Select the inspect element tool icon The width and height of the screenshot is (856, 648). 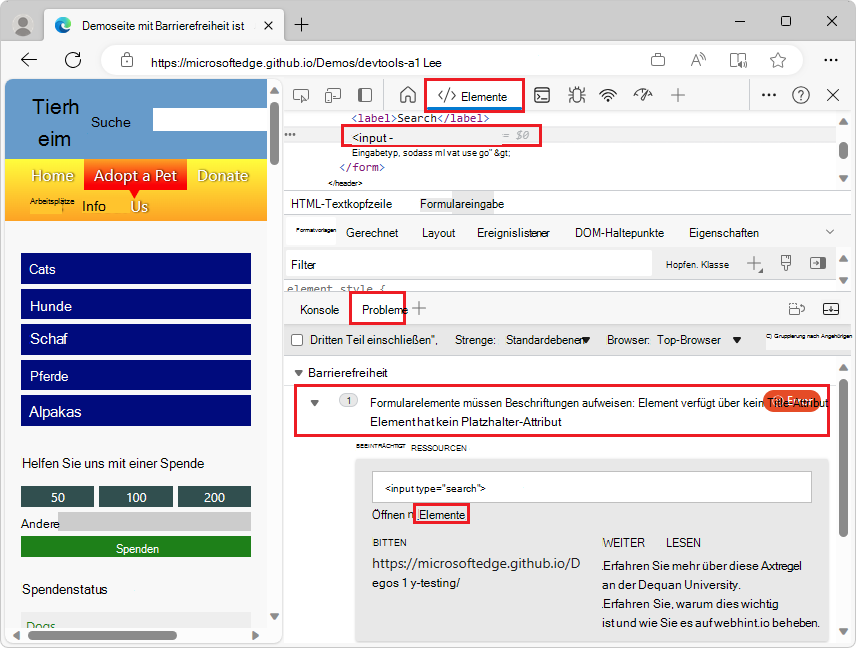click(301, 95)
